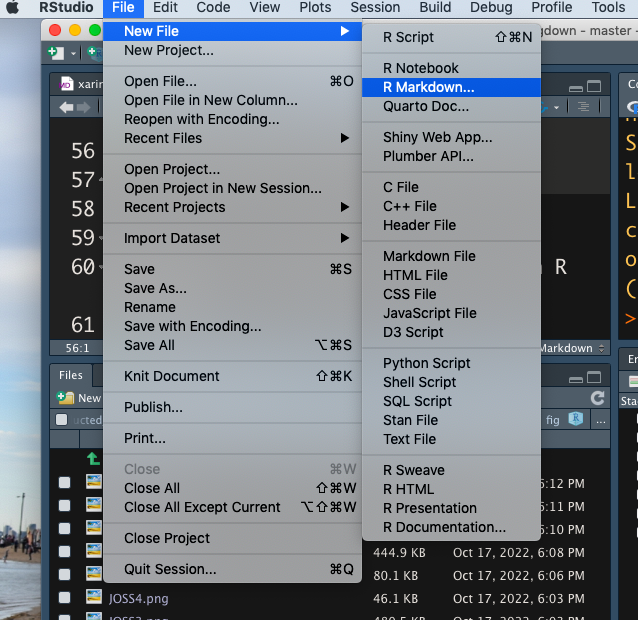
Task: Select Shiny Web App... menu entry
Action: coord(451,137)
